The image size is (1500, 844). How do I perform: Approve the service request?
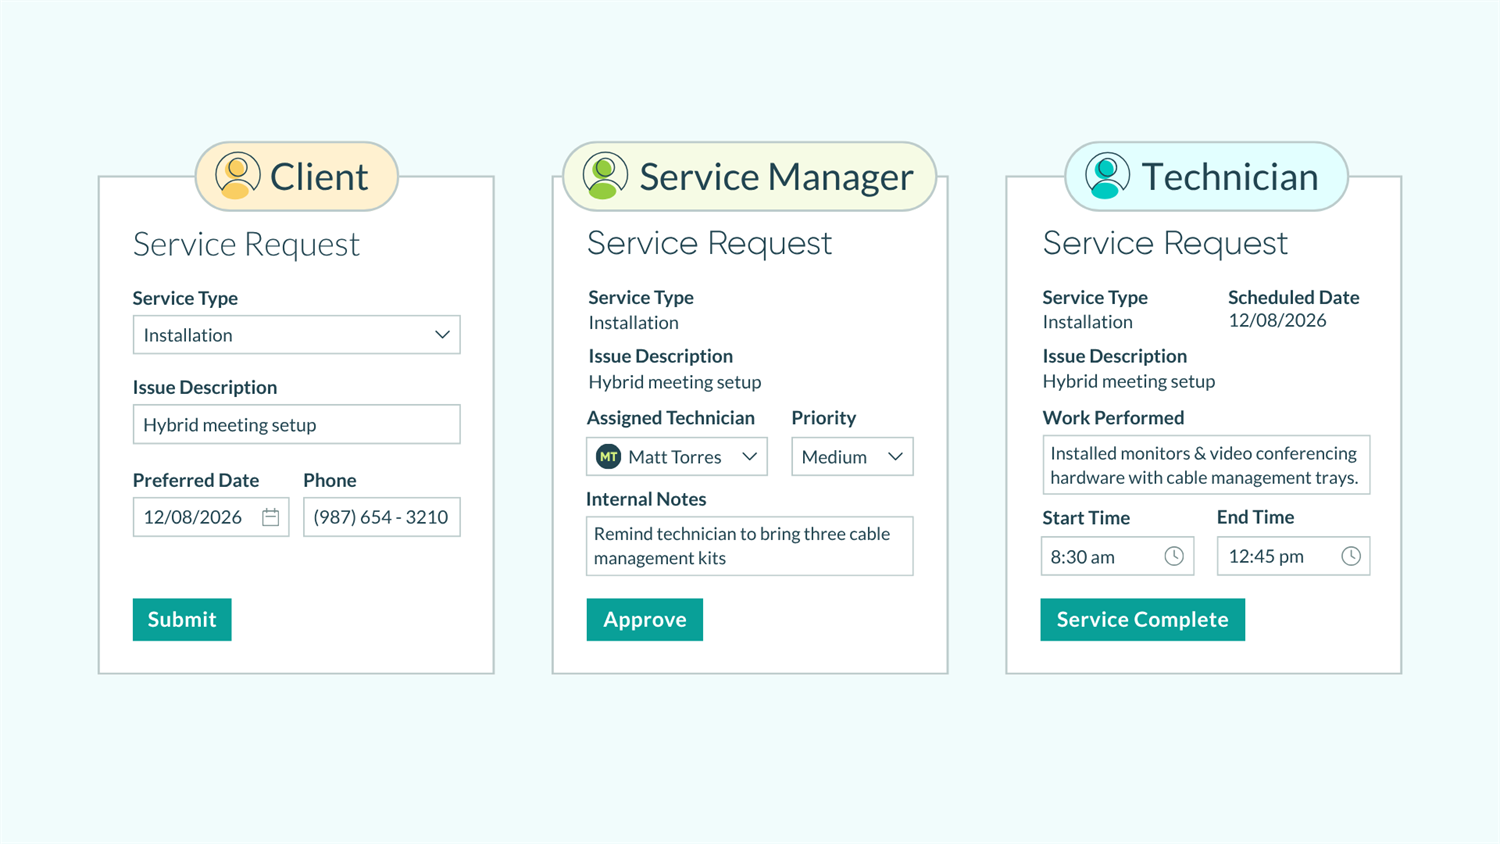coord(645,619)
